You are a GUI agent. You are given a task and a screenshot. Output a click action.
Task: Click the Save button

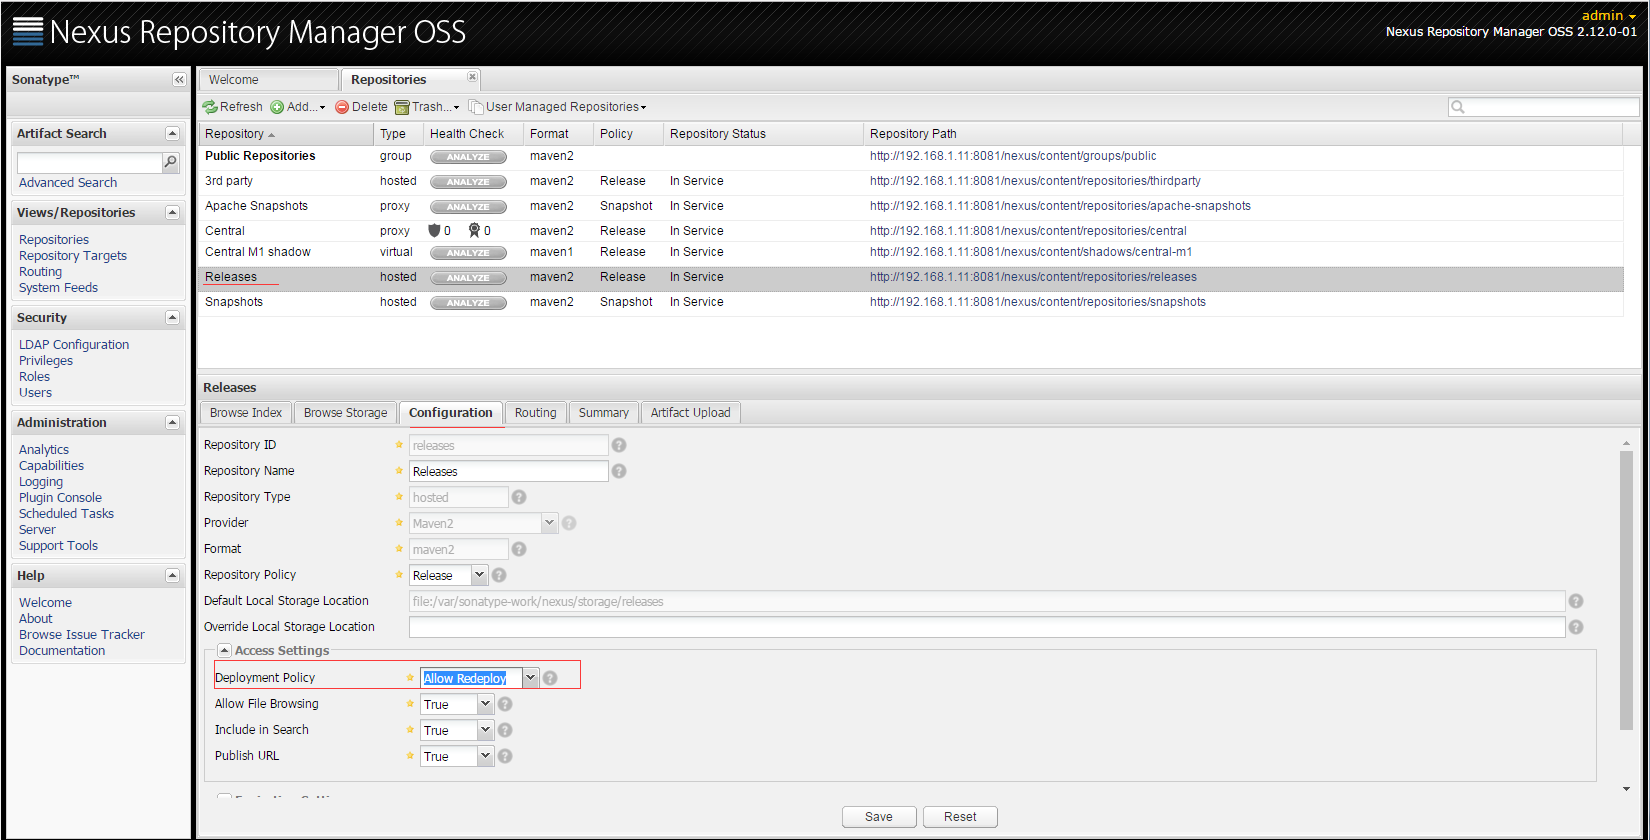coord(879,817)
